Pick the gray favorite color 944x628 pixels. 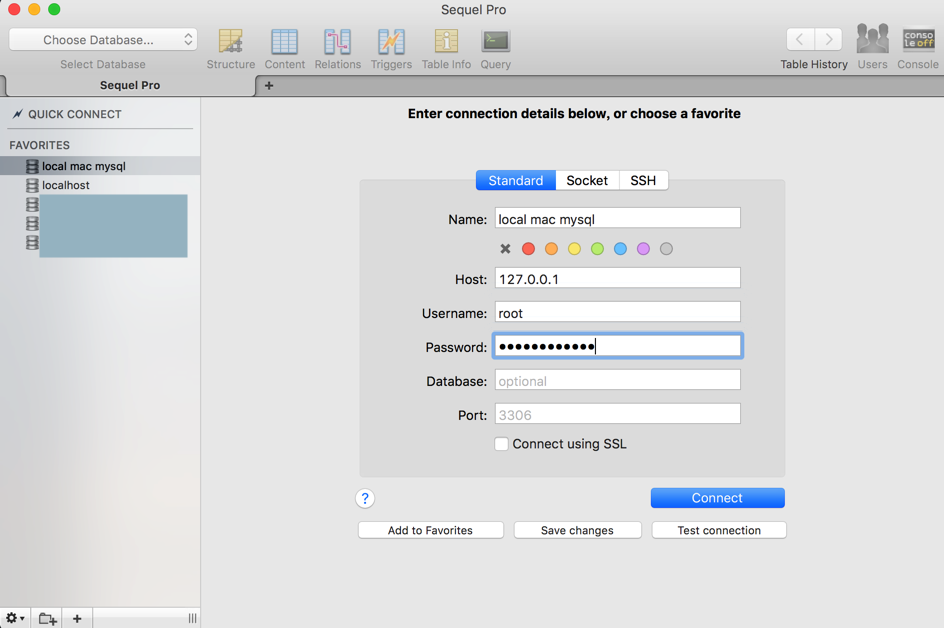(x=666, y=249)
